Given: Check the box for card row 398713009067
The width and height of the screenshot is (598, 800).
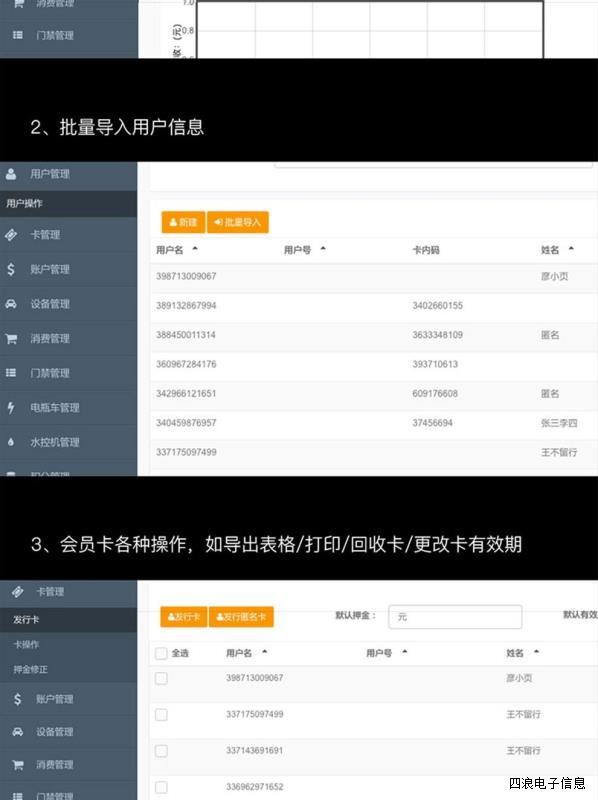Looking at the screenshot, I should [161, 678].
